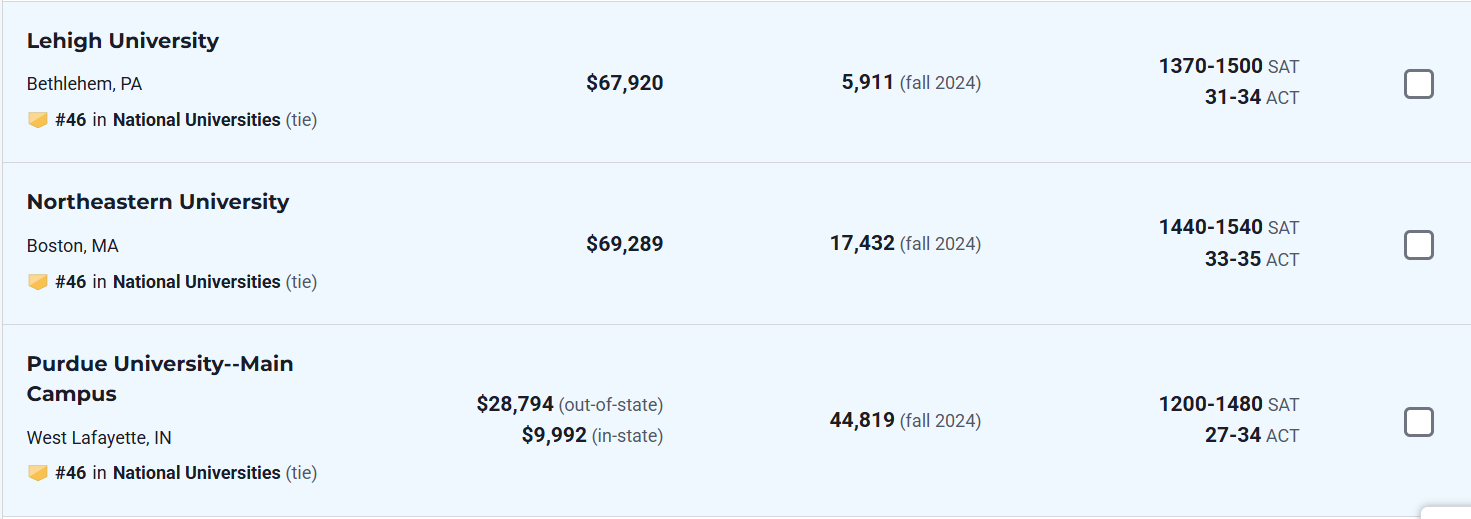Check the compare box for Lehigh University
1471x519 pixels.
click(1418, 84)
